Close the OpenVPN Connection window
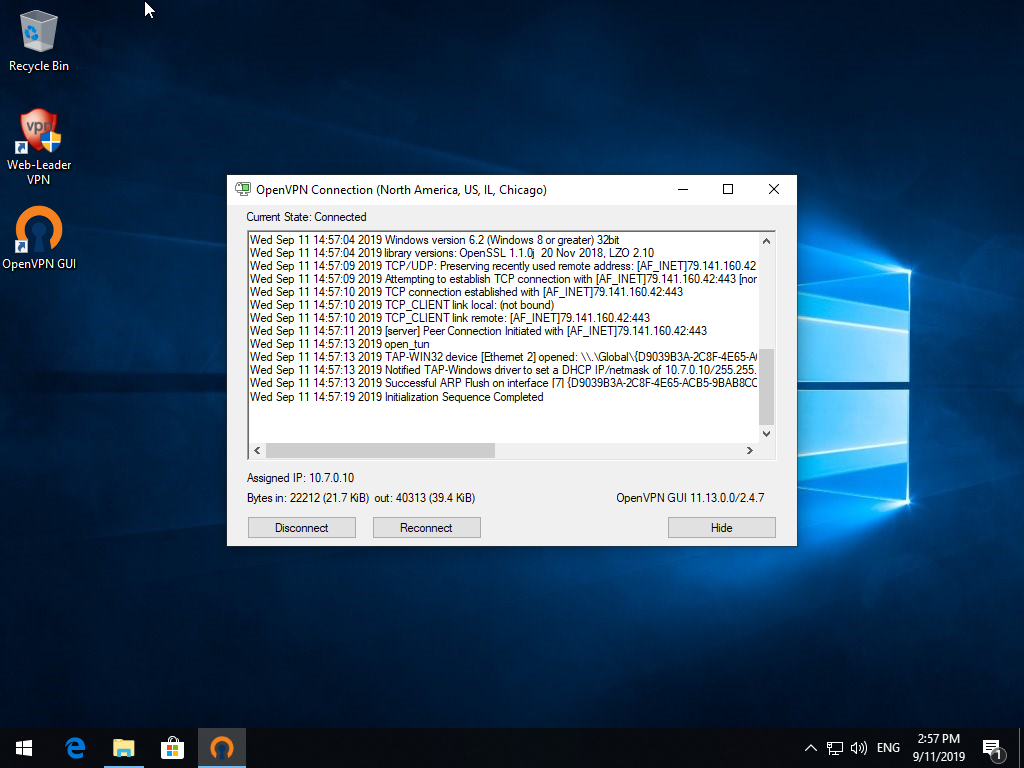This screenshot has height=768, width=1024. pyautogui.click(x=774, y=189)
